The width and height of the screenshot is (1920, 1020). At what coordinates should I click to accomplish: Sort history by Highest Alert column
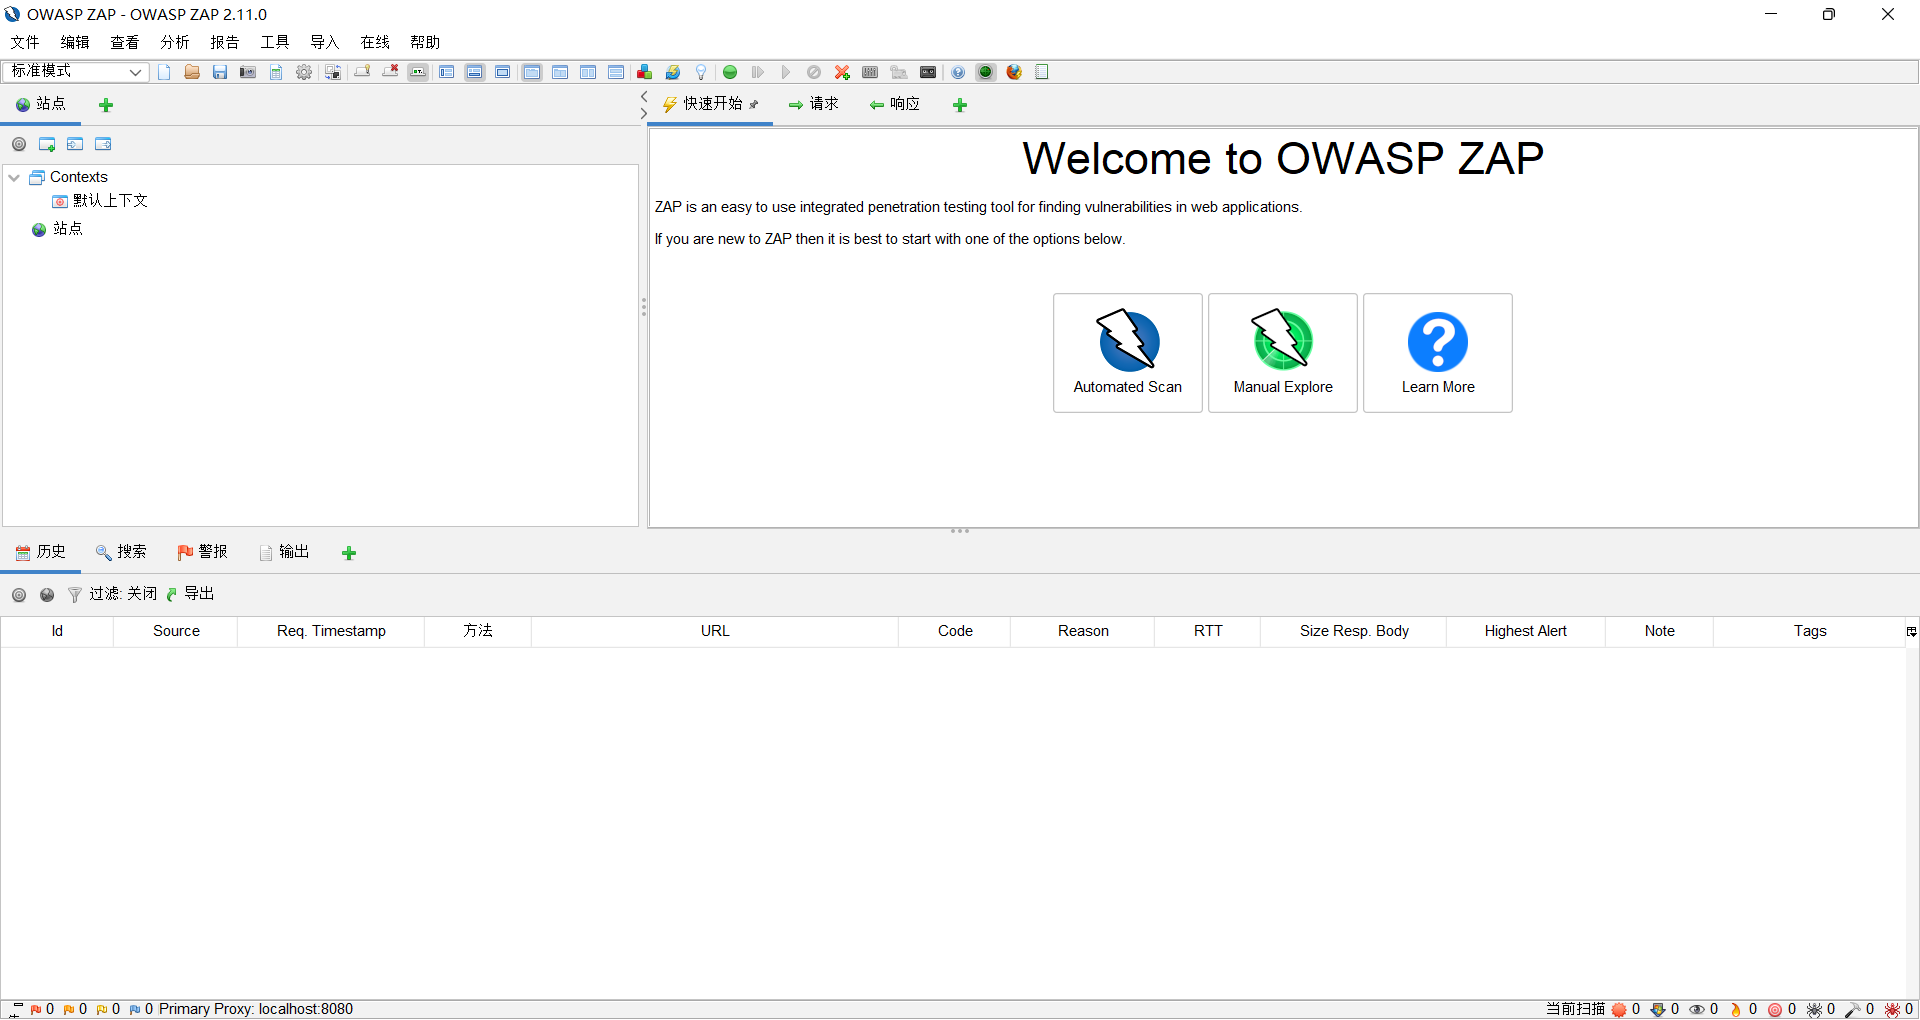pyautogui.click(x=1525, y=631)
